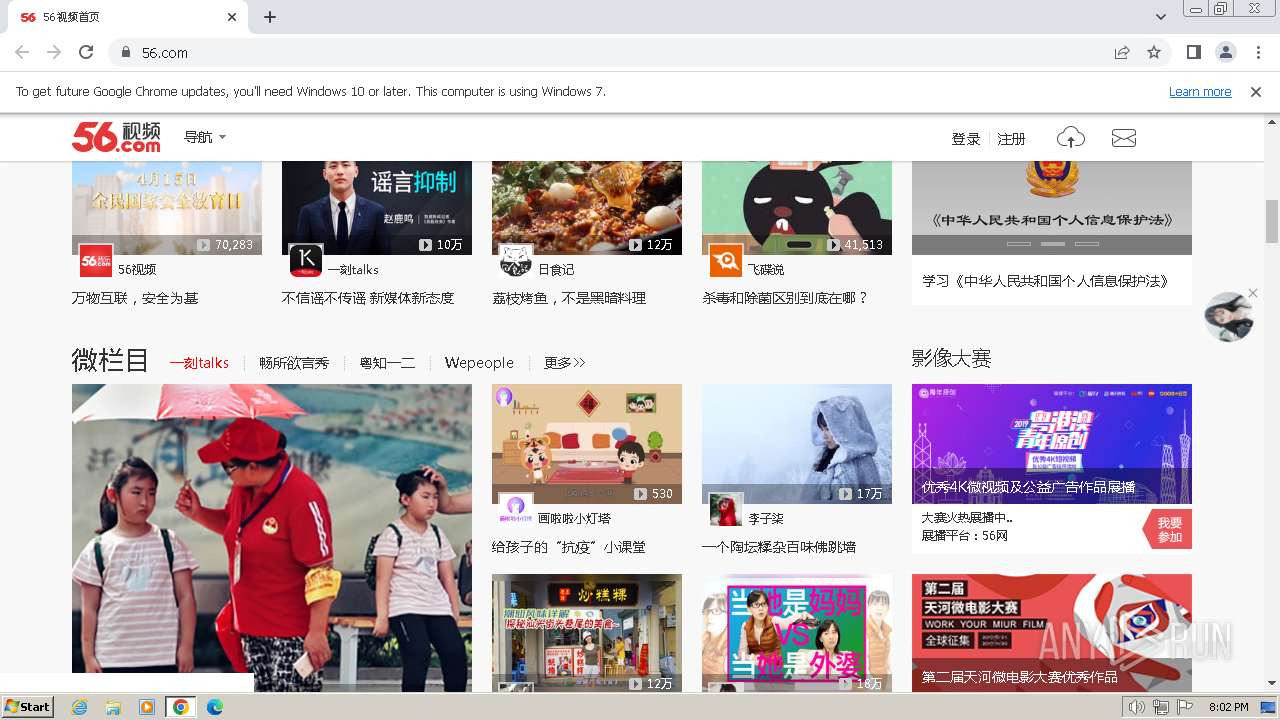Click the 我要参加 button

point(1168,530)
